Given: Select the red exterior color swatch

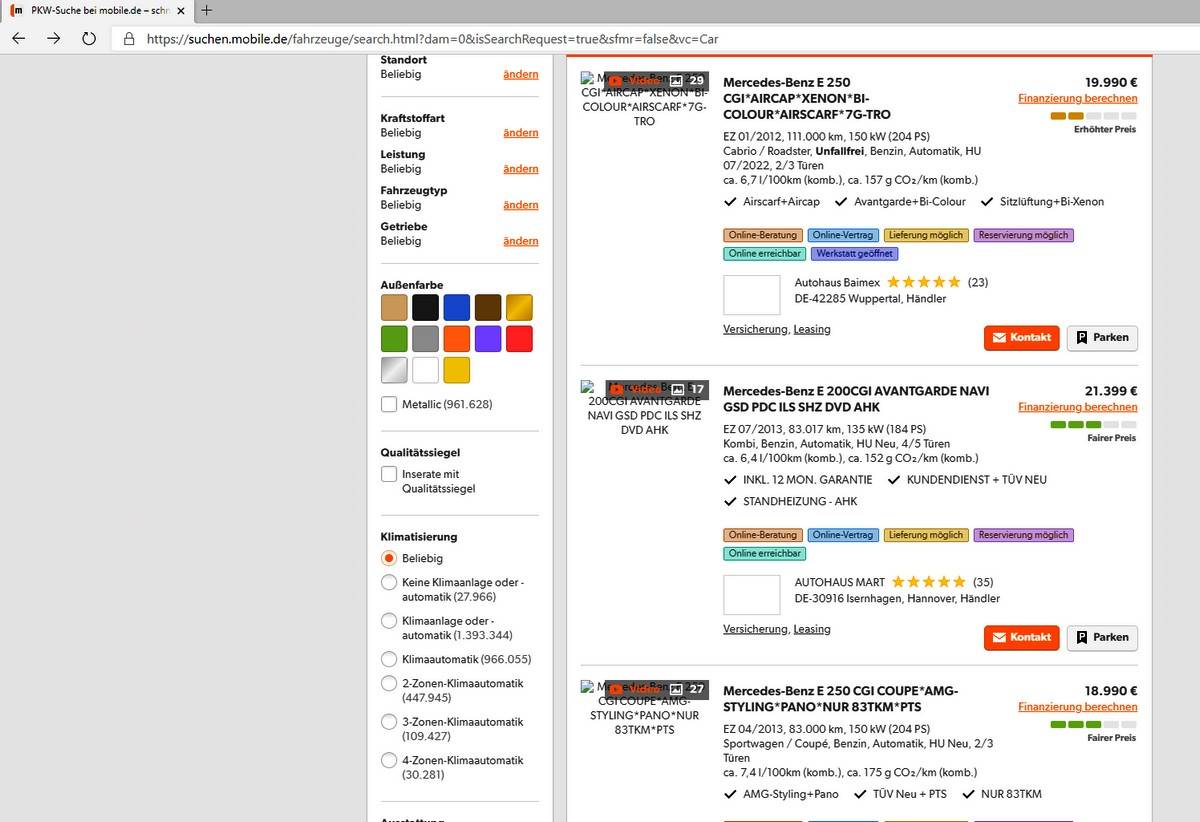Looking at the screenshot, I should click(x=519, y=338).
